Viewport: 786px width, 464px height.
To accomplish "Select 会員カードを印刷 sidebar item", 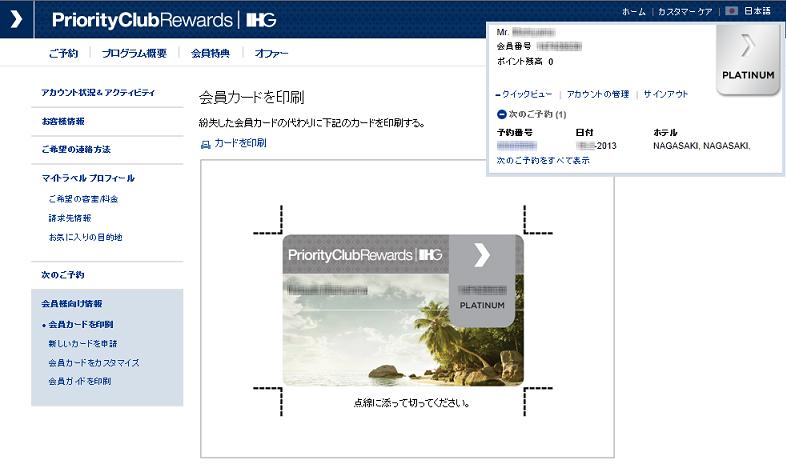I will 81,325.
